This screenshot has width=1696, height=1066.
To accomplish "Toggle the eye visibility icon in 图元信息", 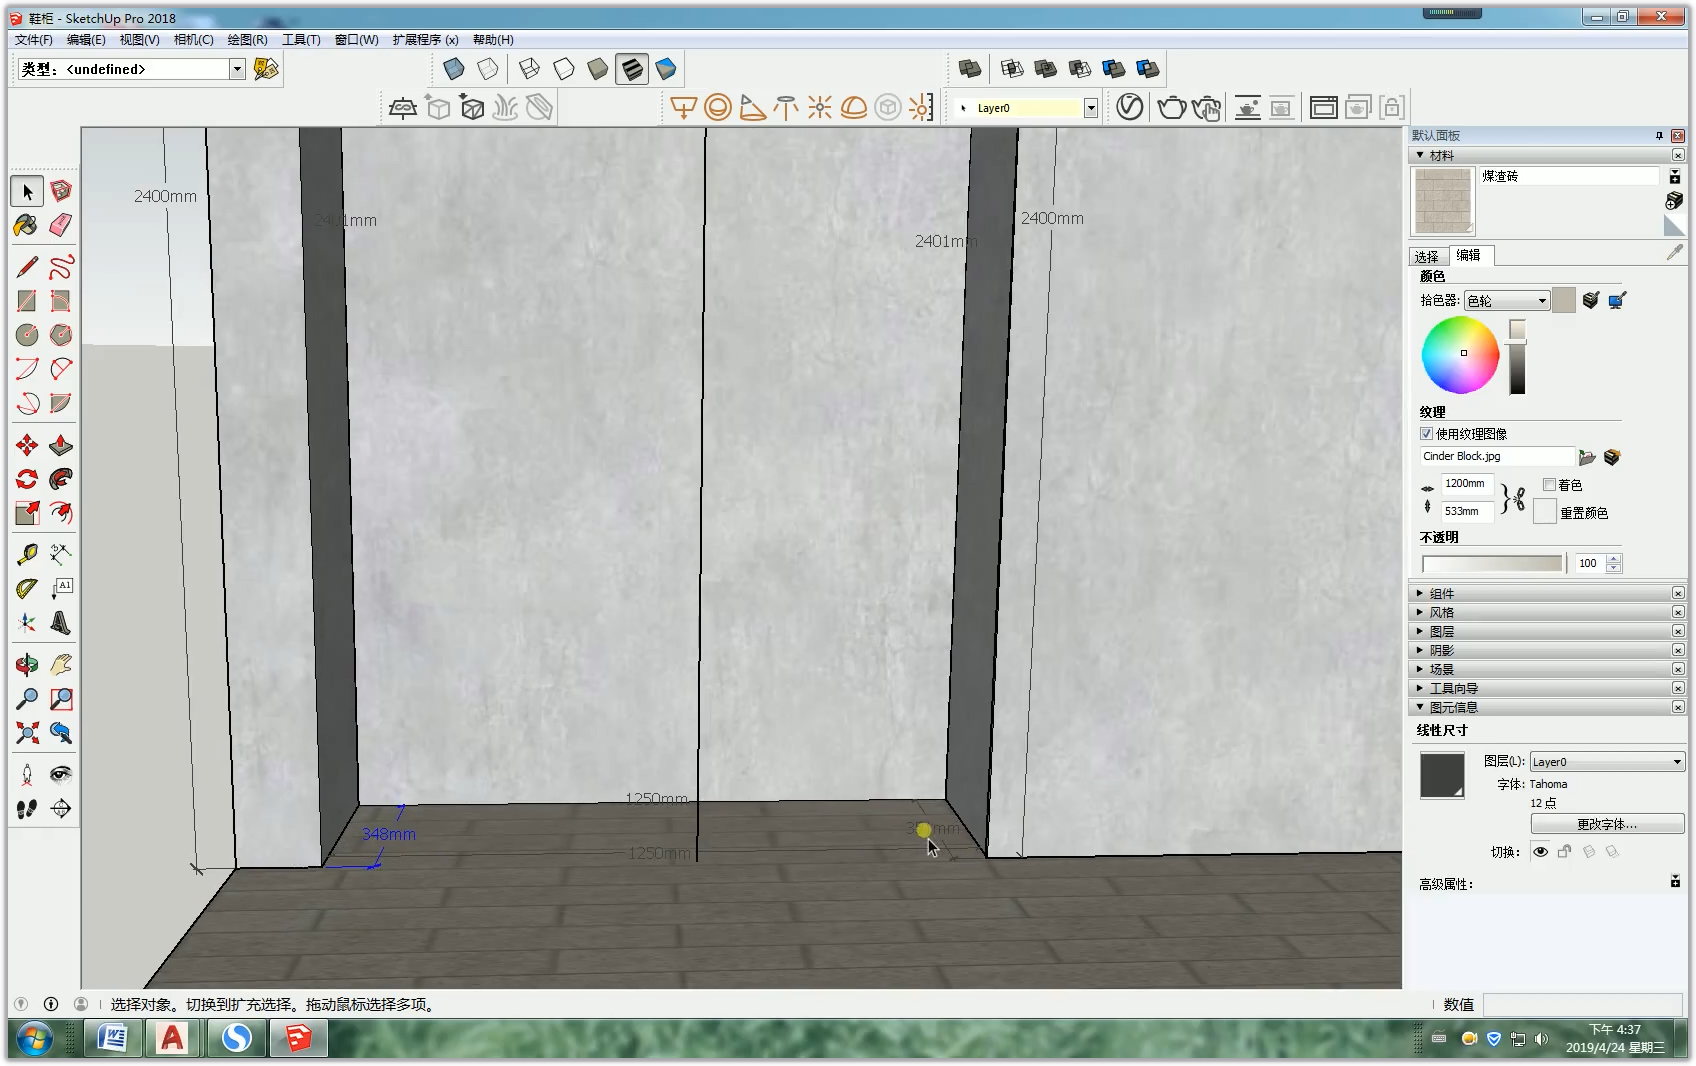I will coord(1541,852).
